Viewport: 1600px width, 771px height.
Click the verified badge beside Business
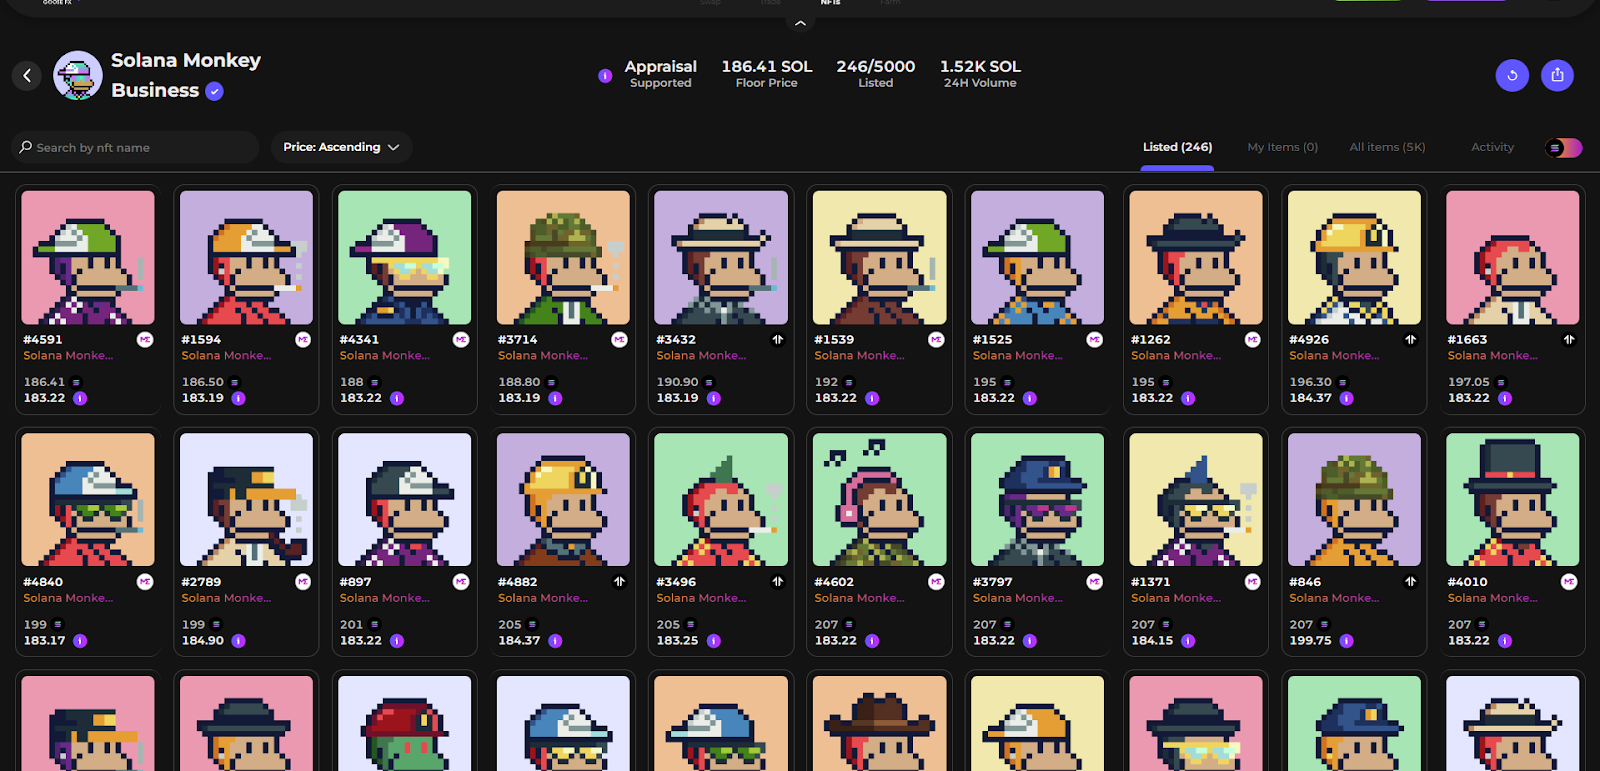[214, 91]
